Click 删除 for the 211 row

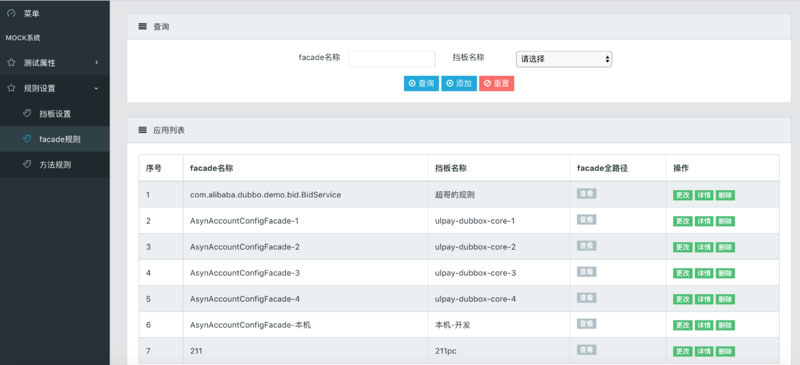click(x=725, y=352)
